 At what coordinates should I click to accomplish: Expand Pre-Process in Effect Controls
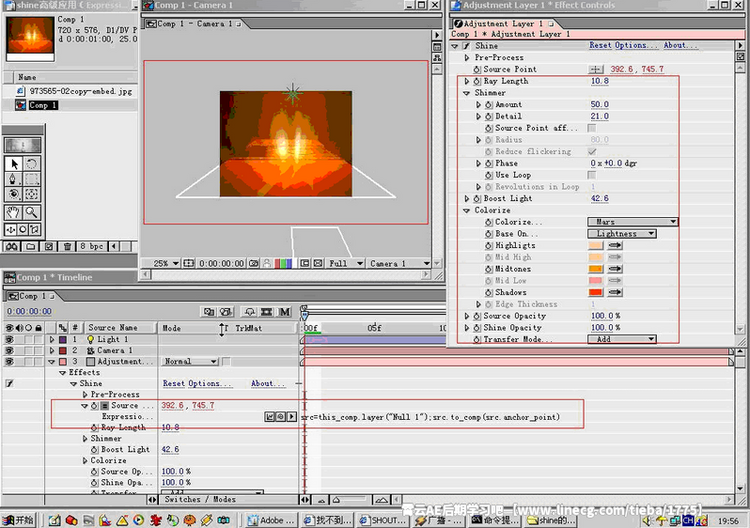pyautogui.click(x=467, y=58)
